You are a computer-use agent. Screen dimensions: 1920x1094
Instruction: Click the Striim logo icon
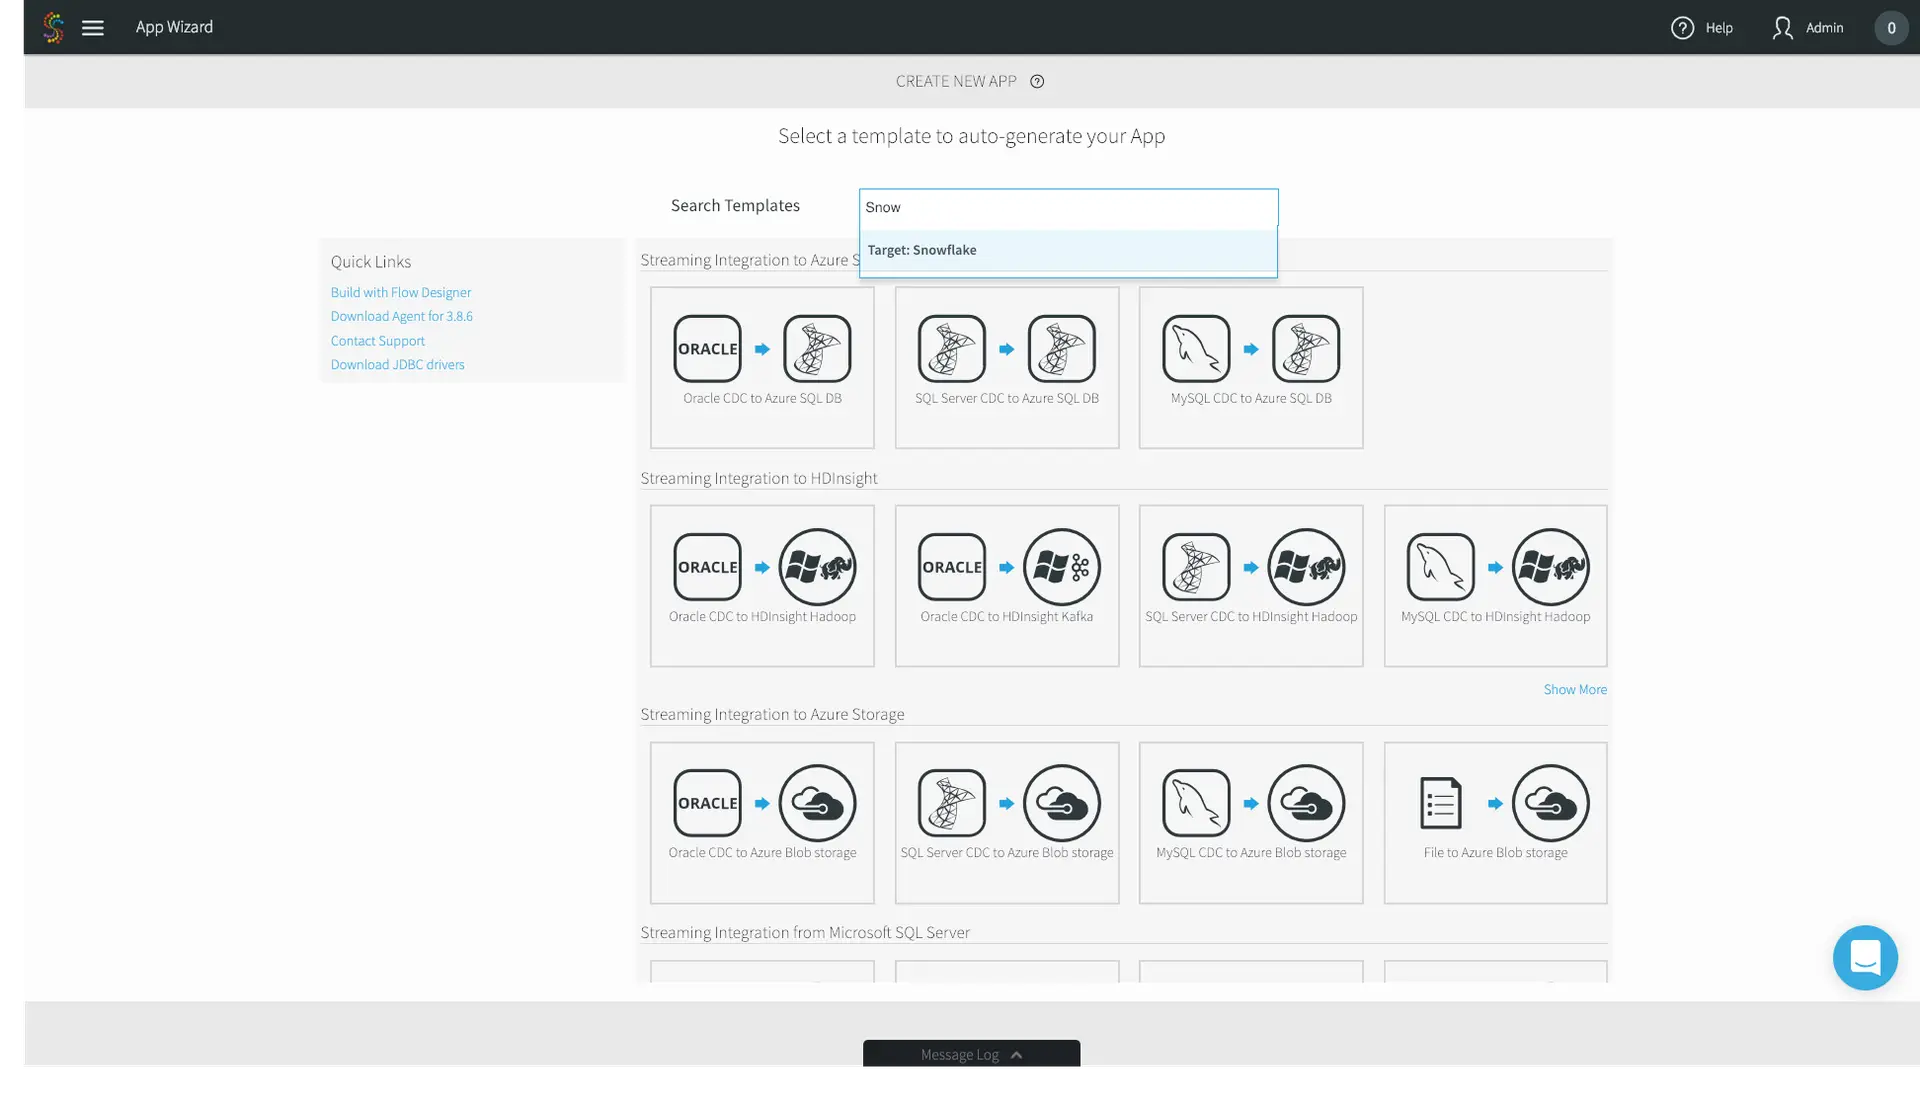coord(54,28)
